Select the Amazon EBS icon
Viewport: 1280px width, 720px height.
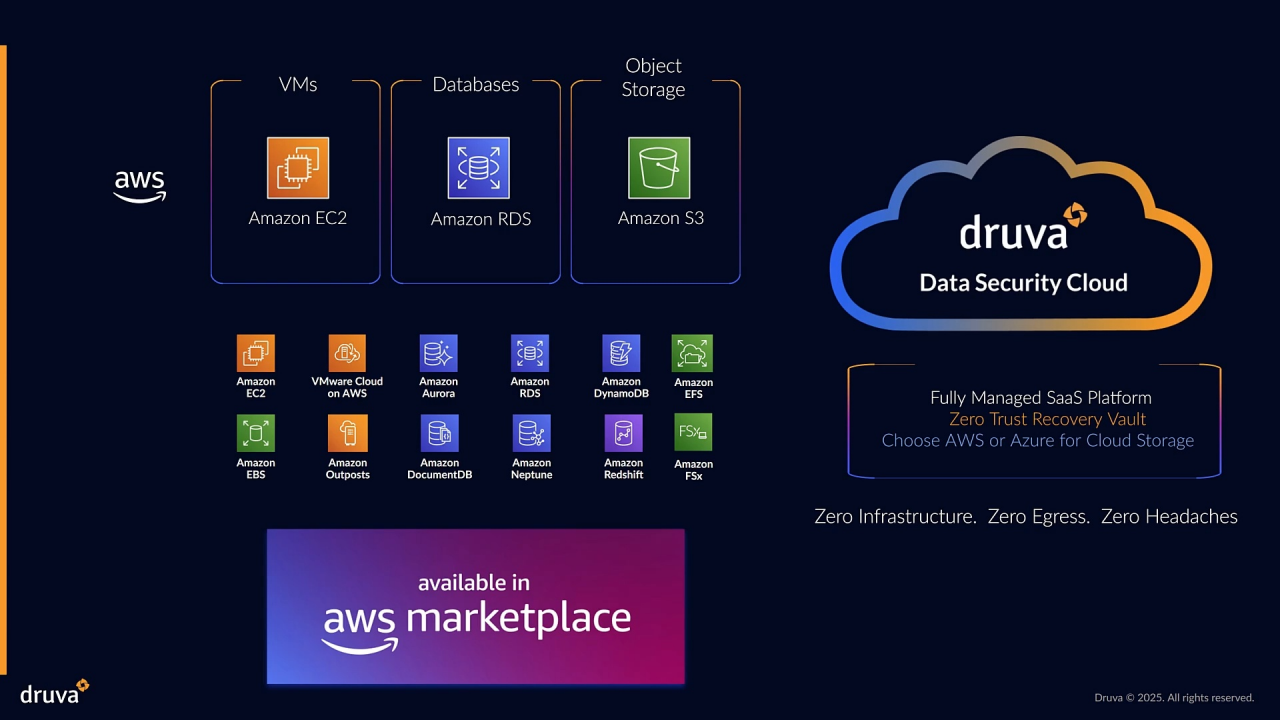coord(255,434)
